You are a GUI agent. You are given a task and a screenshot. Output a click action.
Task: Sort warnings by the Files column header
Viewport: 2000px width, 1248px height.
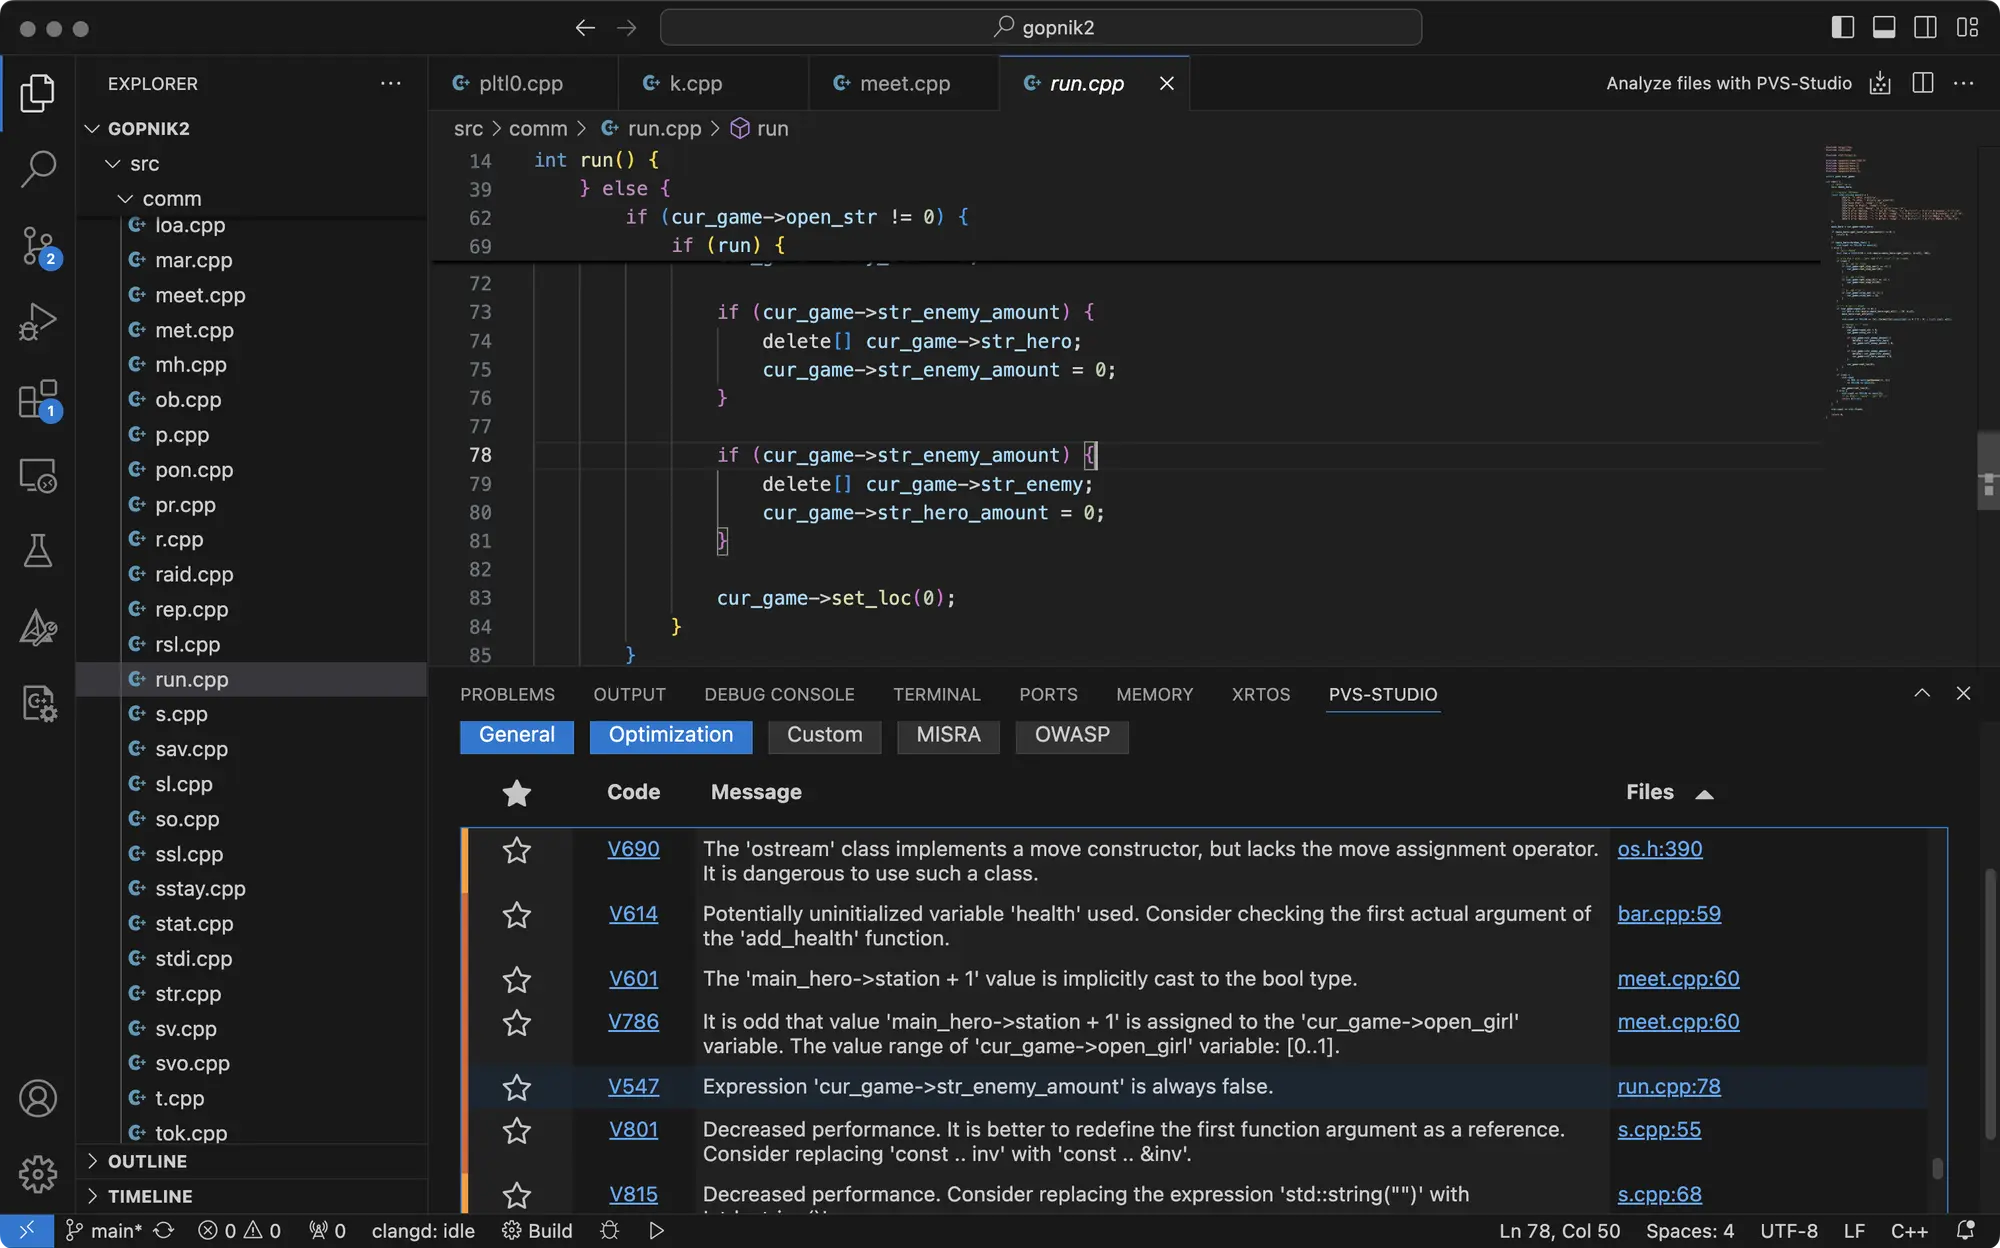point(1669,792)
